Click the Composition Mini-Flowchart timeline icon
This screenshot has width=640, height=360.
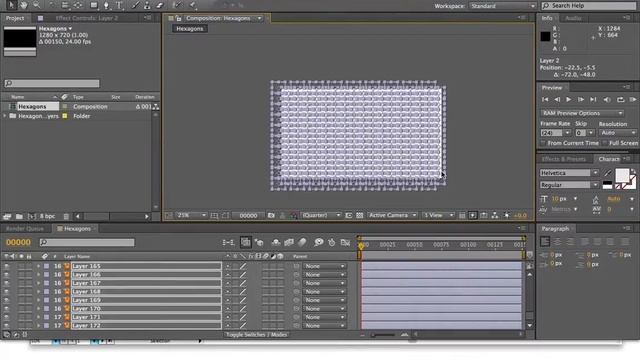(x=228, y=242)
